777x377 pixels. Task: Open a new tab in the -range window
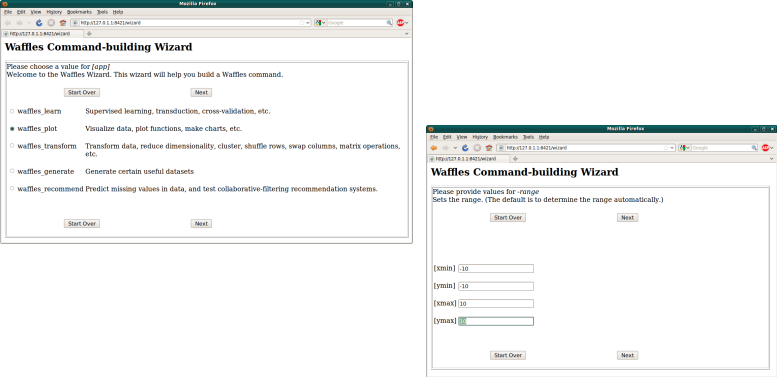(x=515, y=159)
